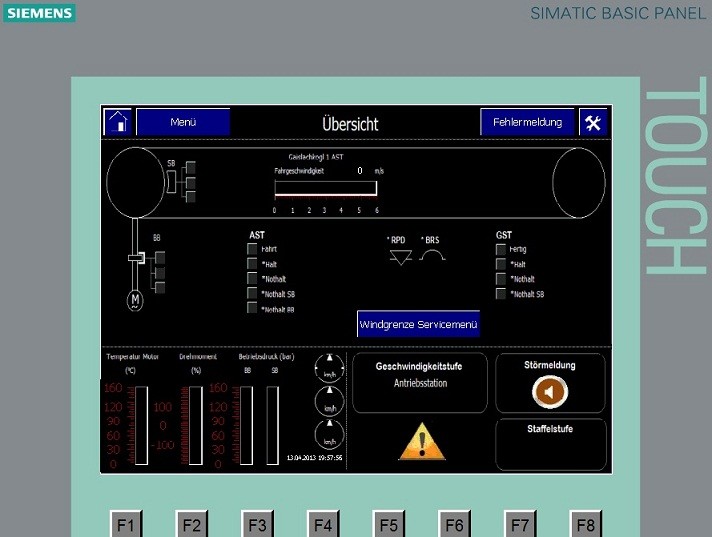The image size is (712, 537).
Task: Click the bottom km/h wind gauge
Action: pos(328,434)
